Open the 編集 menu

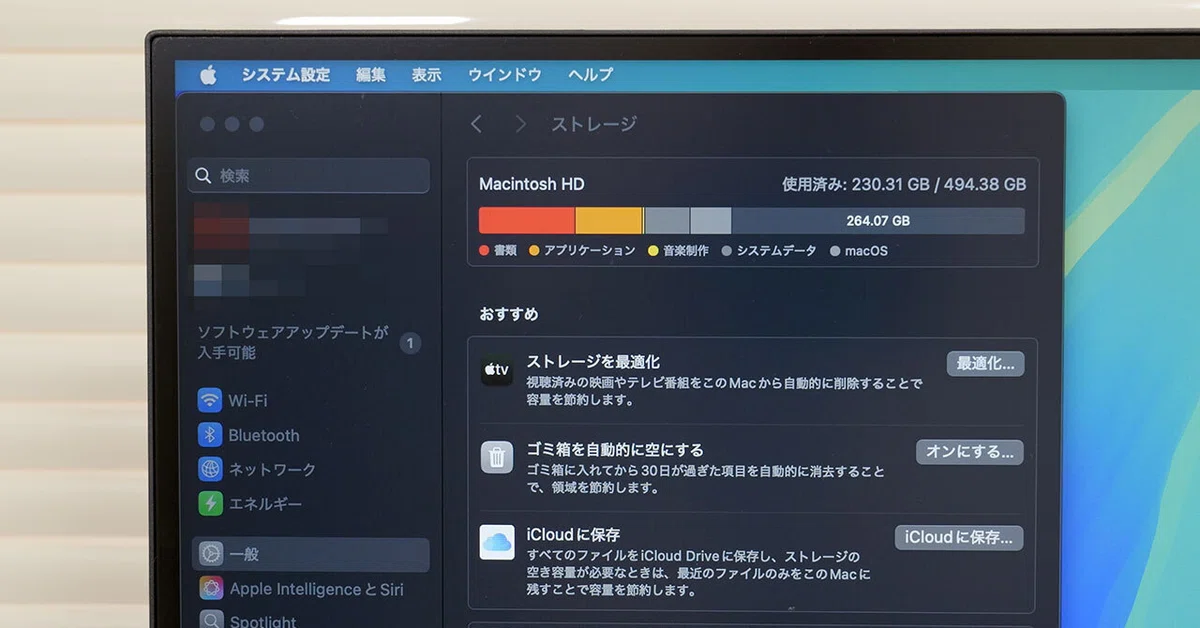point(371,75)
